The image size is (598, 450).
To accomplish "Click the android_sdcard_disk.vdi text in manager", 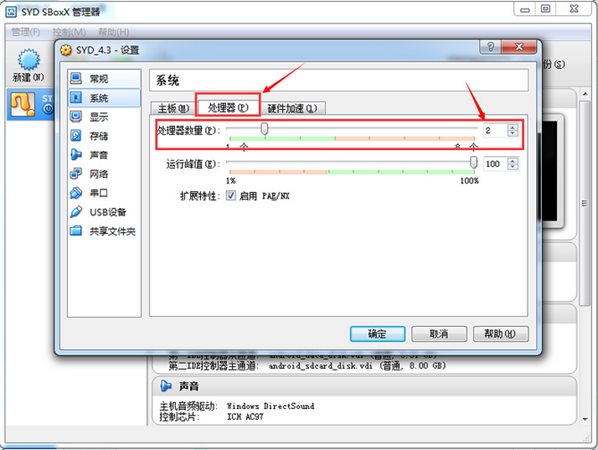I will (321, 366).
